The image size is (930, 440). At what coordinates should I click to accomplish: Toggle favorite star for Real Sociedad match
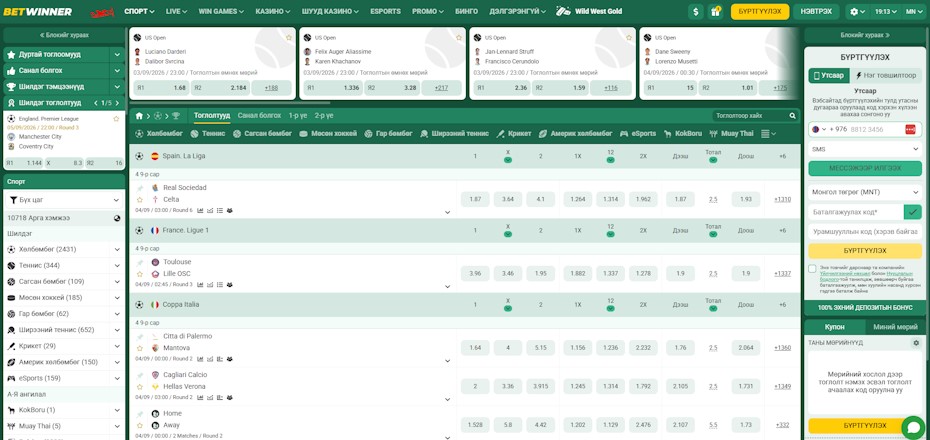click(140, 199)
